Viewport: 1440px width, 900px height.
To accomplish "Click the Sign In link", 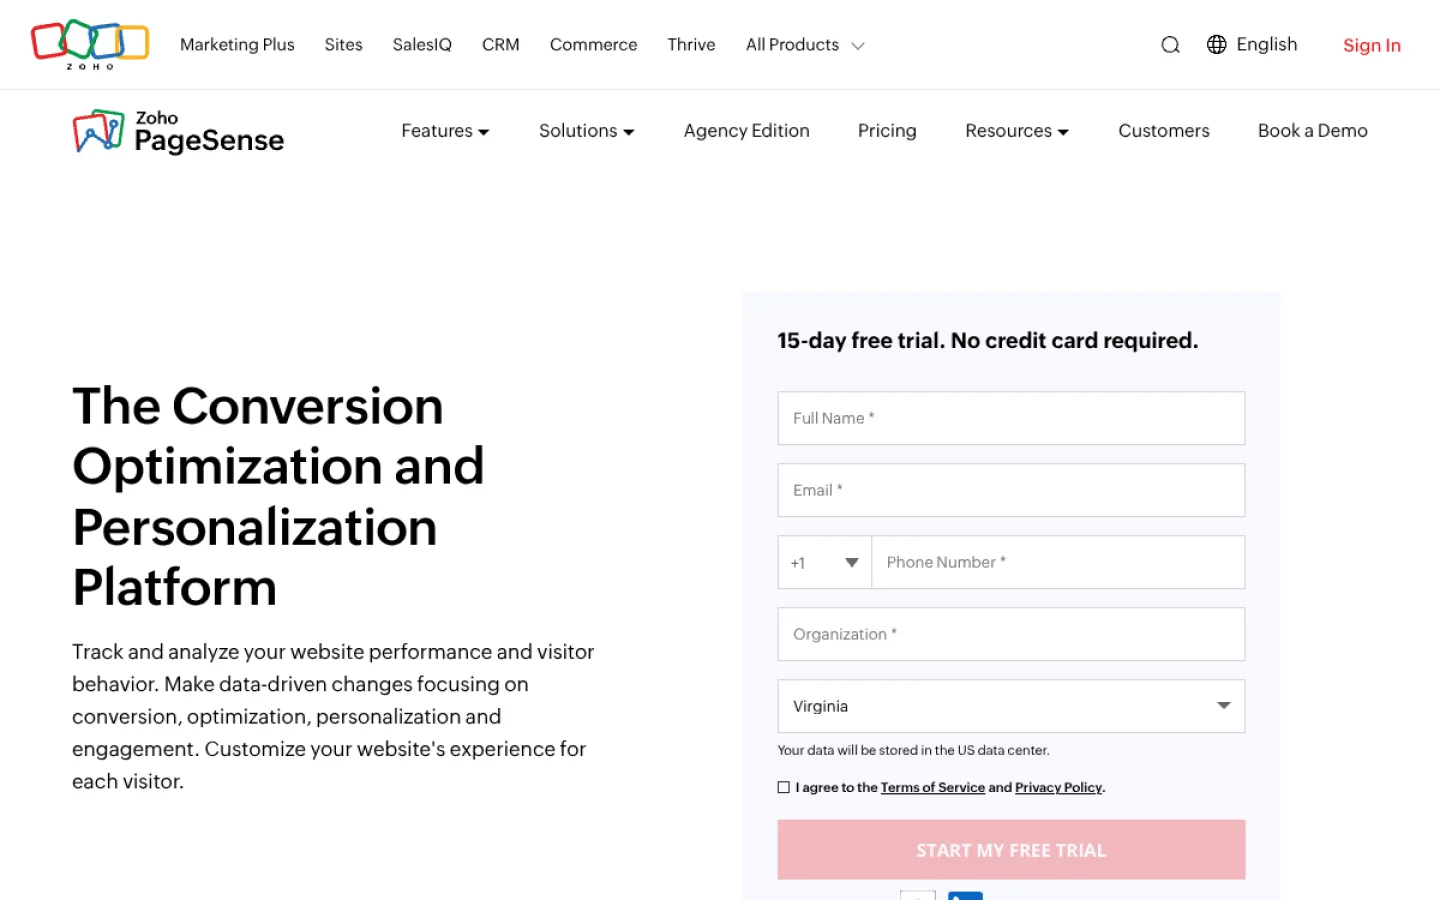I will [x=1371, y=45].
